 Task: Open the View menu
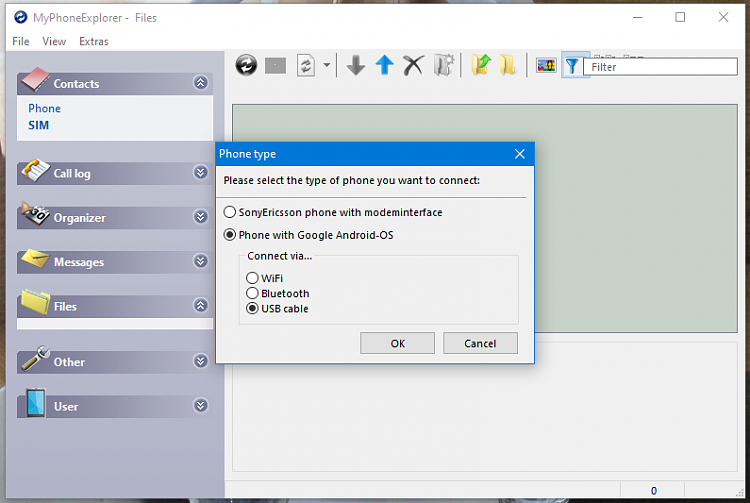[x=54, y=42]
